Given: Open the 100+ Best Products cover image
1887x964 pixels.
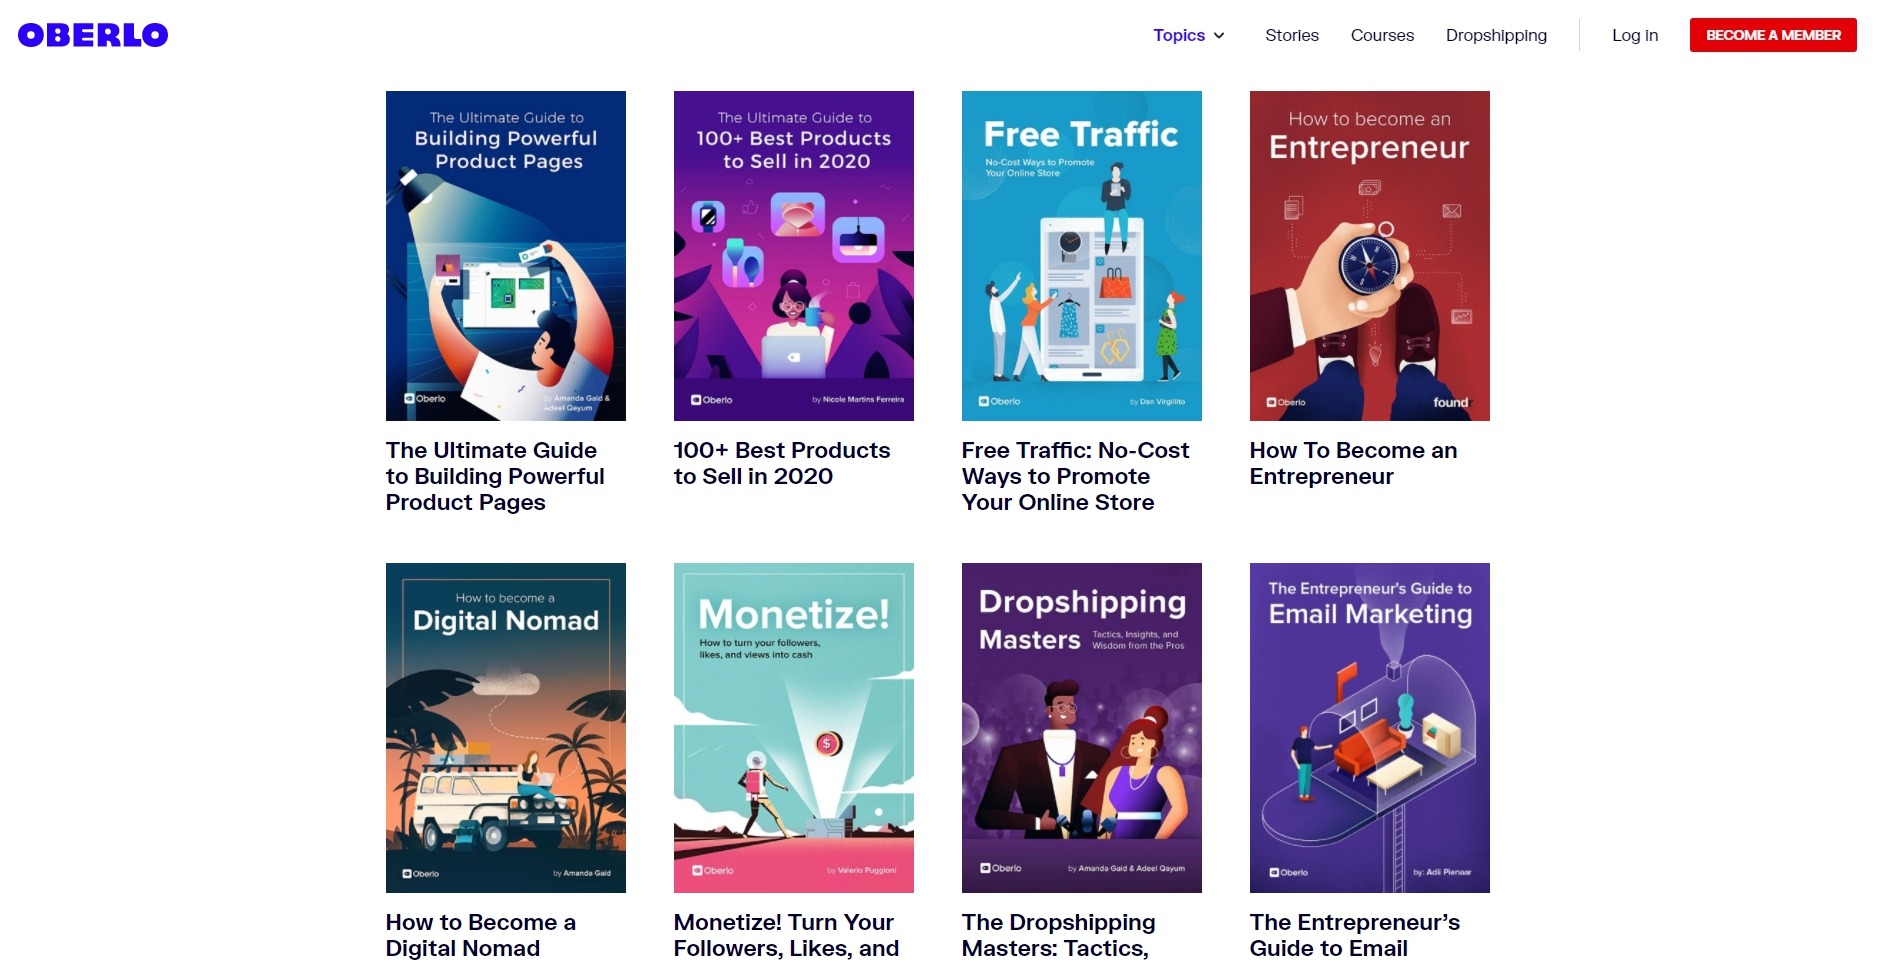Looking at the screenshot, I should [x=794, y=256].
